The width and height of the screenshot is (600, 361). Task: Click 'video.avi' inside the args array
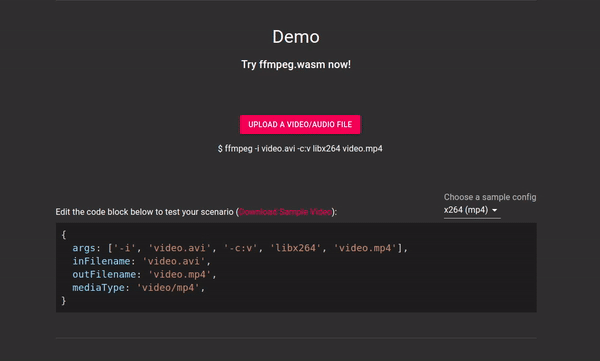coord(179,248)
